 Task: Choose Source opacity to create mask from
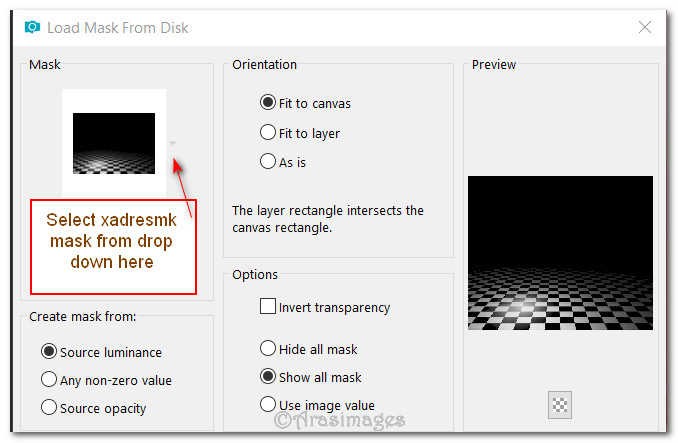tap(48, 408)
